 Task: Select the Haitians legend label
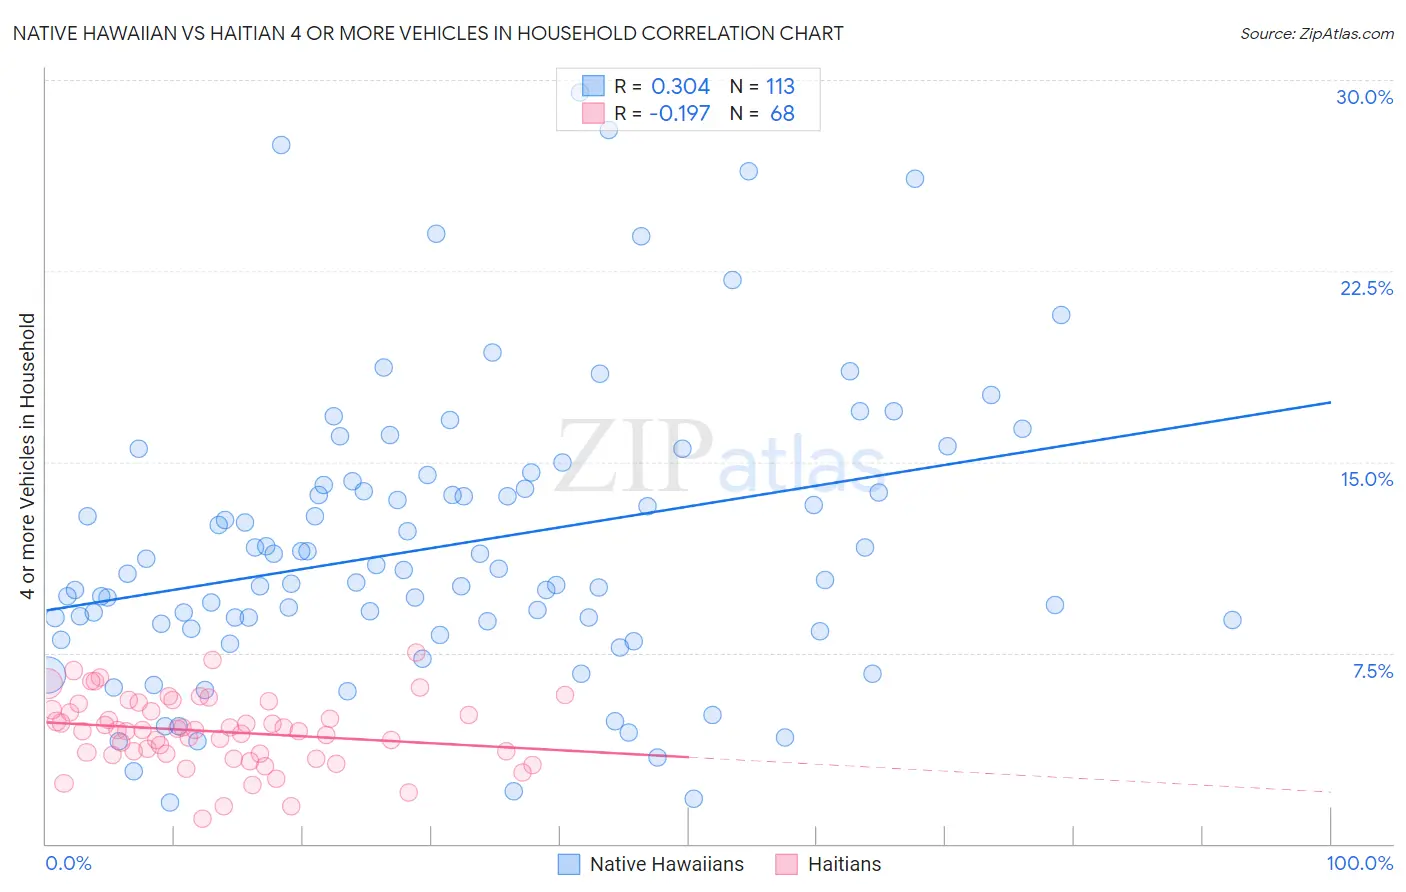tap(845, 864)
